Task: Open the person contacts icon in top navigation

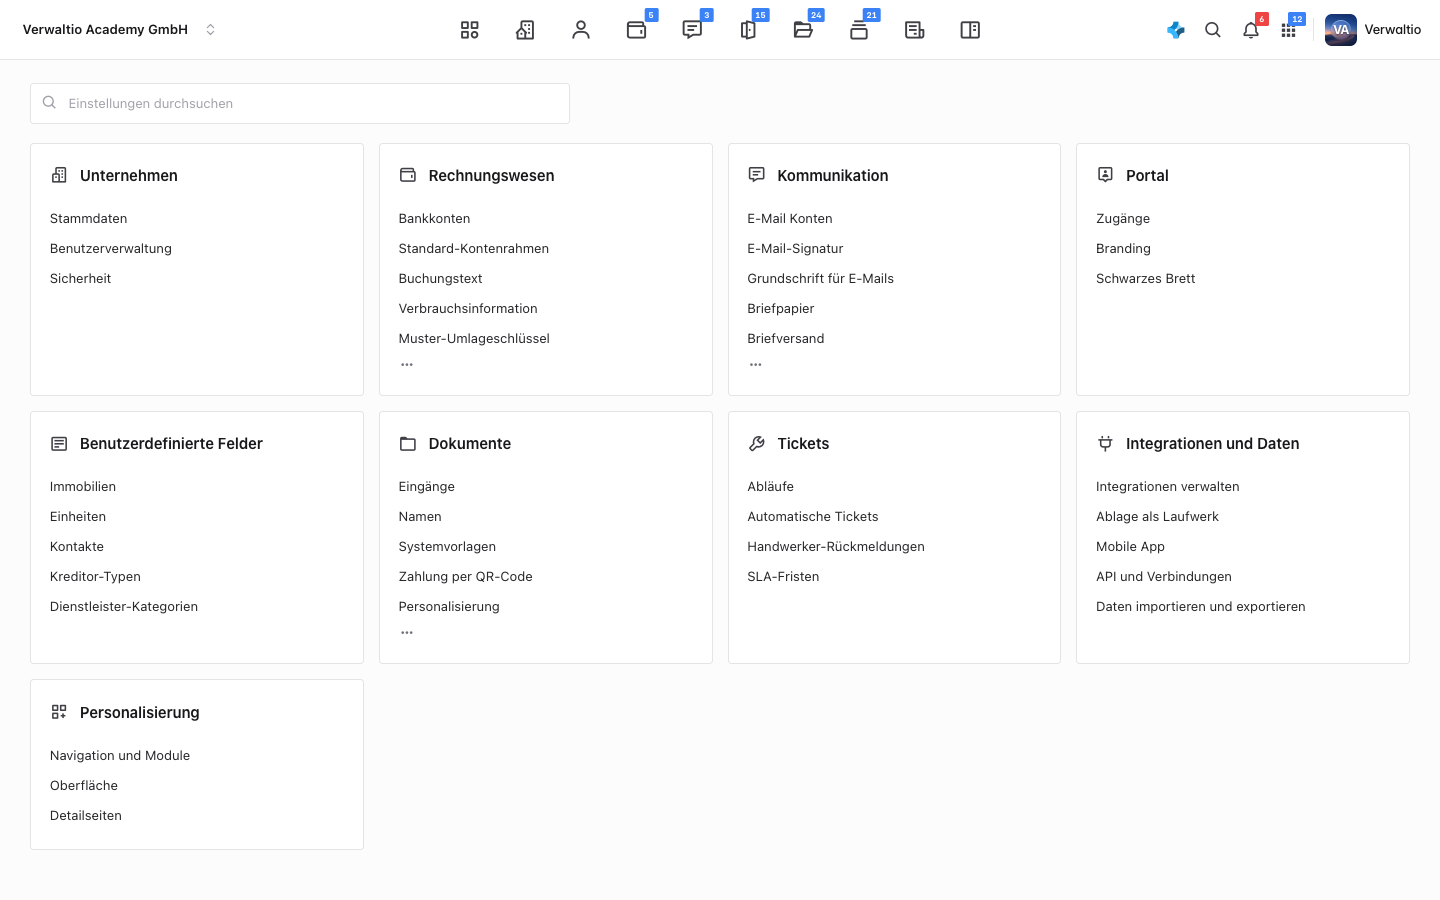Action: (x=581, y=30)
